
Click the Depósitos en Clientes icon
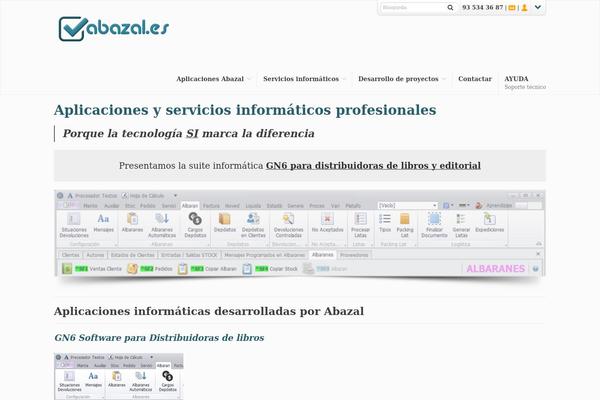(x=253, y=225)
